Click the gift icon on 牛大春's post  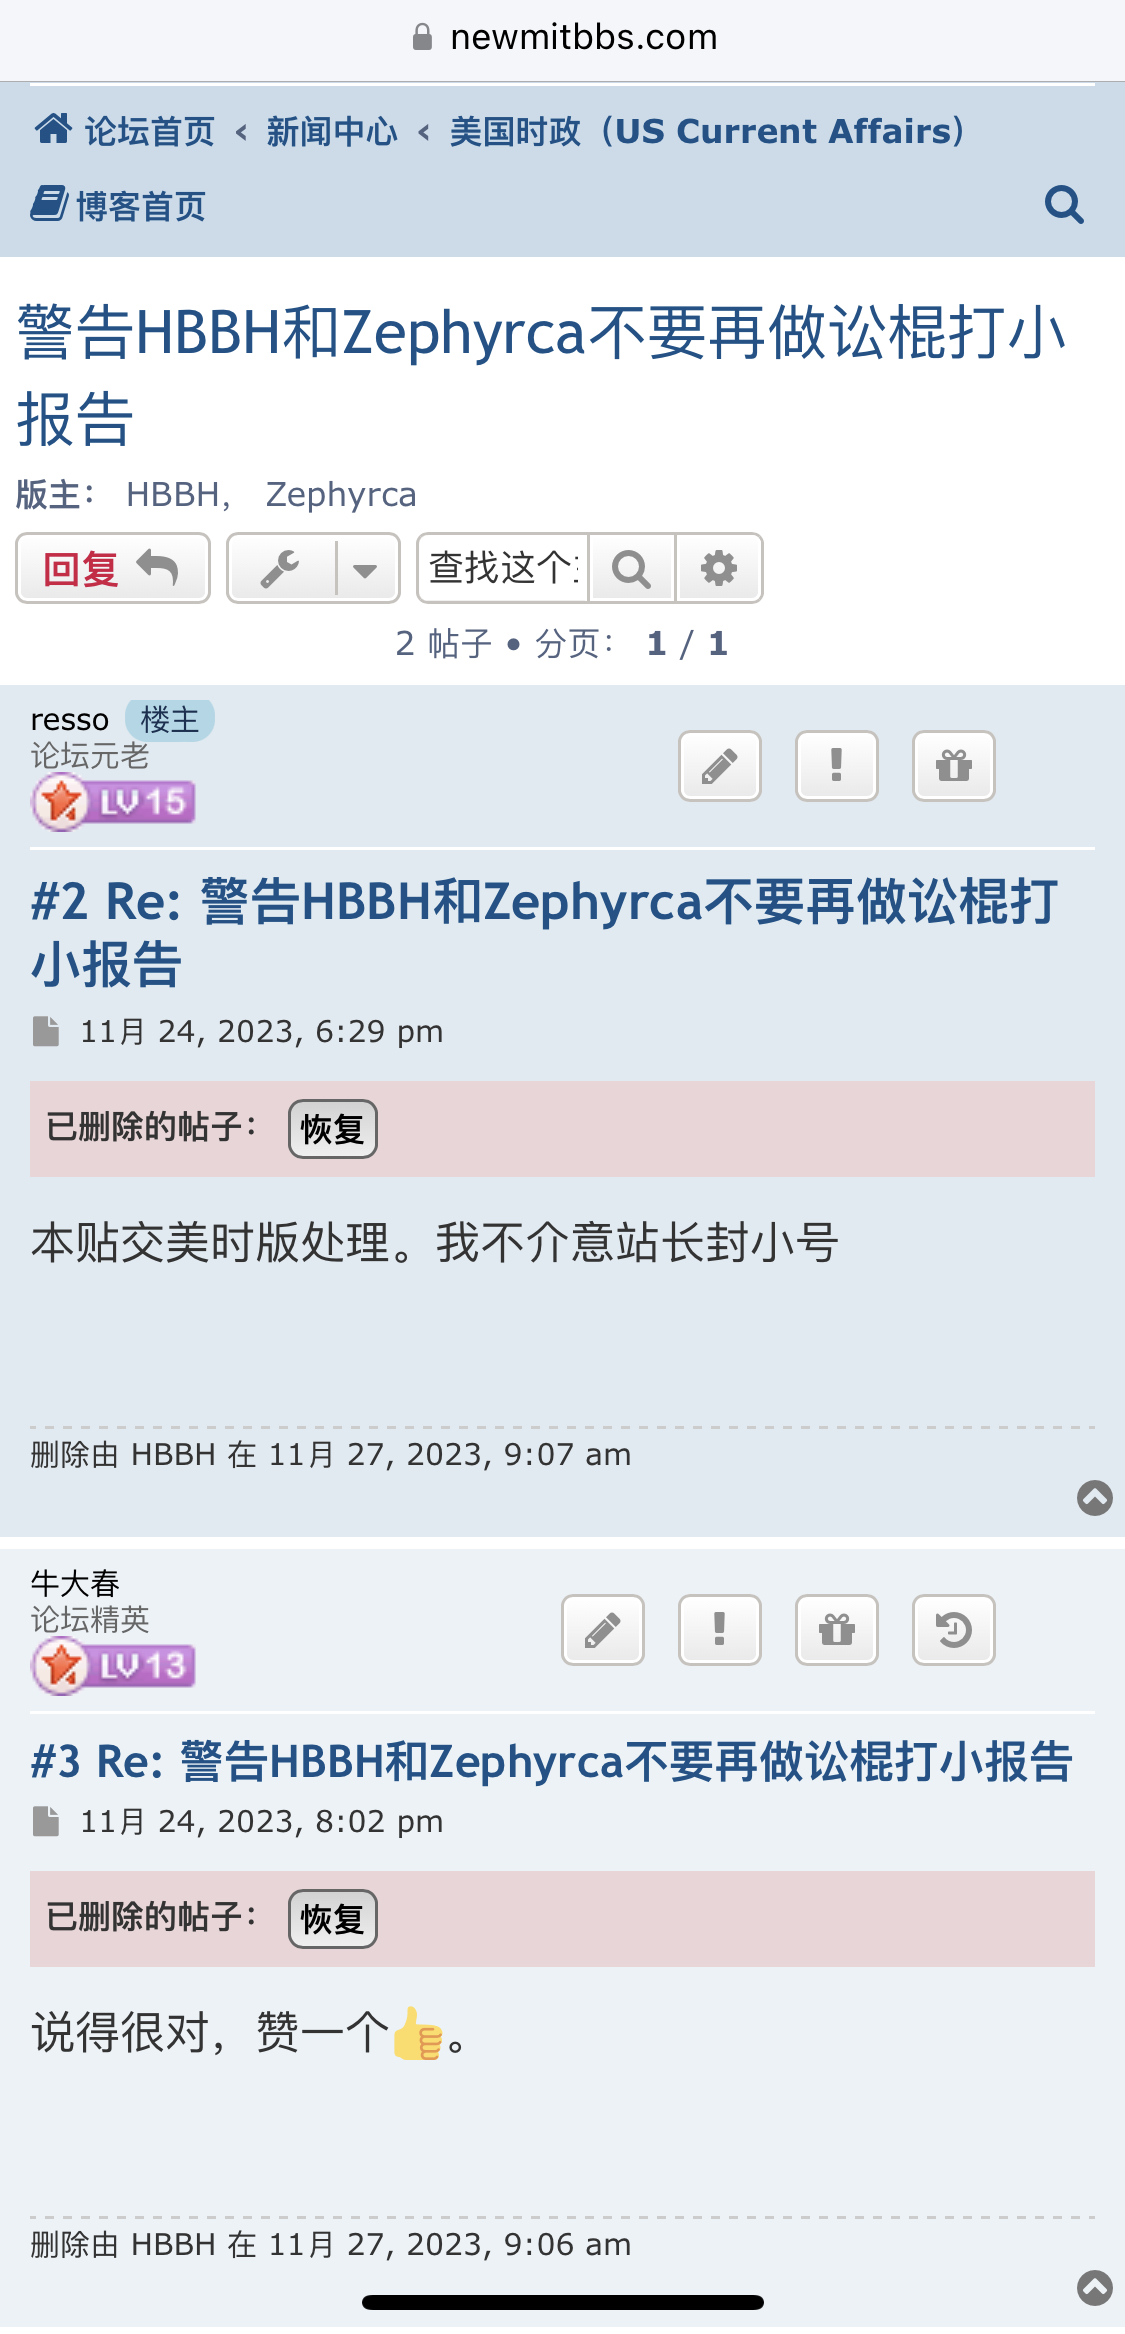click(837, 1630)
